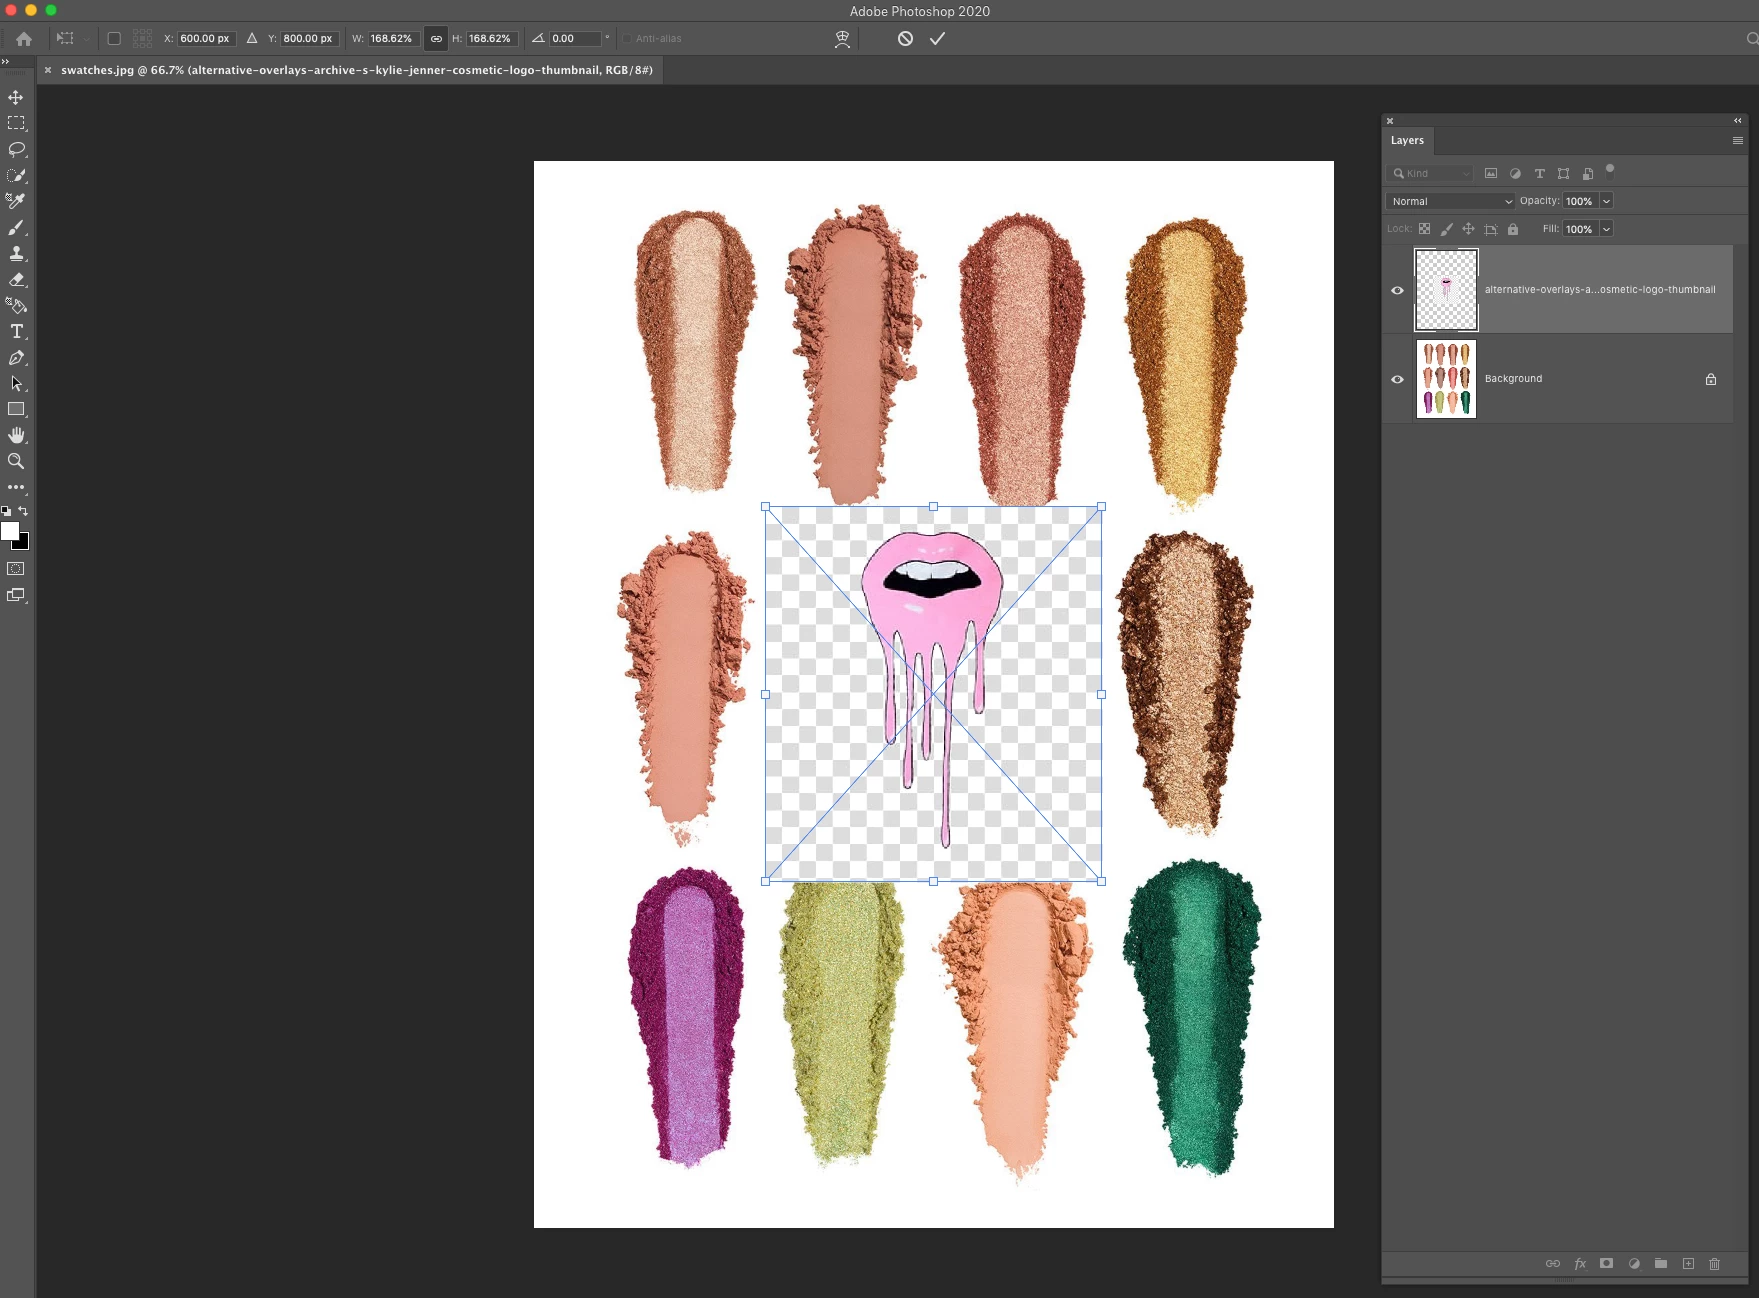The image size is (1759, 1298).
Task: Click the Background layer lock icon
Action: (x=1711, y=380)
